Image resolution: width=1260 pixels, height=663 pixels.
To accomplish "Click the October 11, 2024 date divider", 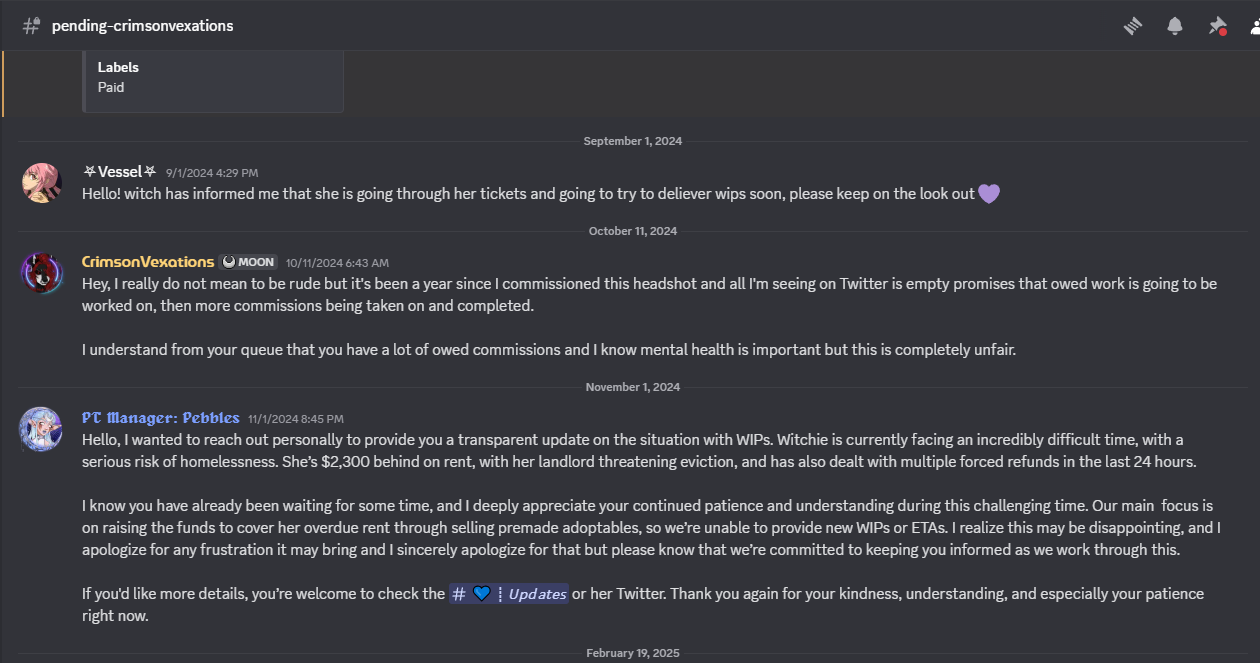I will [632, 231].
